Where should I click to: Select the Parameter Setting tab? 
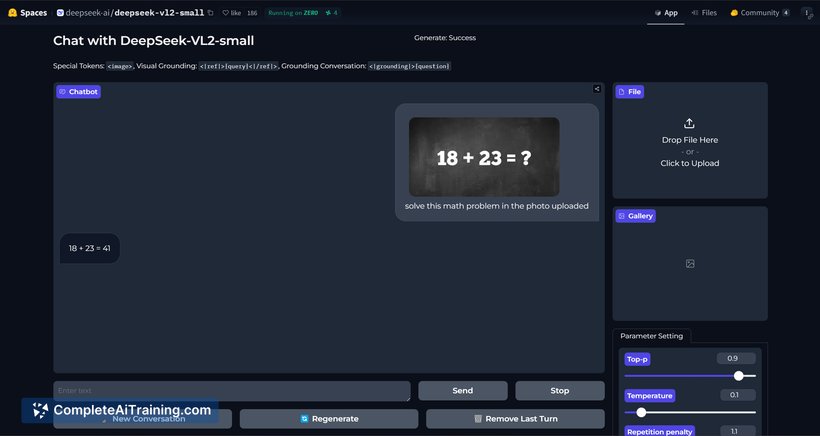pos(652,336)
